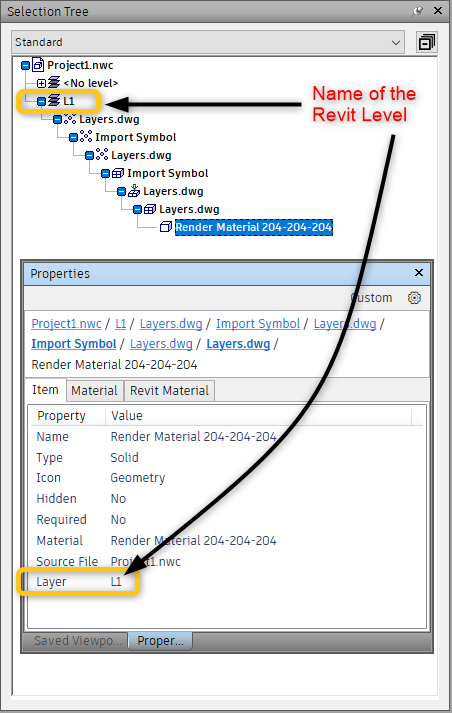Open the Standard view dropdown
The height and width of the screenshot is (713, 452).
pyautogui.click(x=208, y=42)
